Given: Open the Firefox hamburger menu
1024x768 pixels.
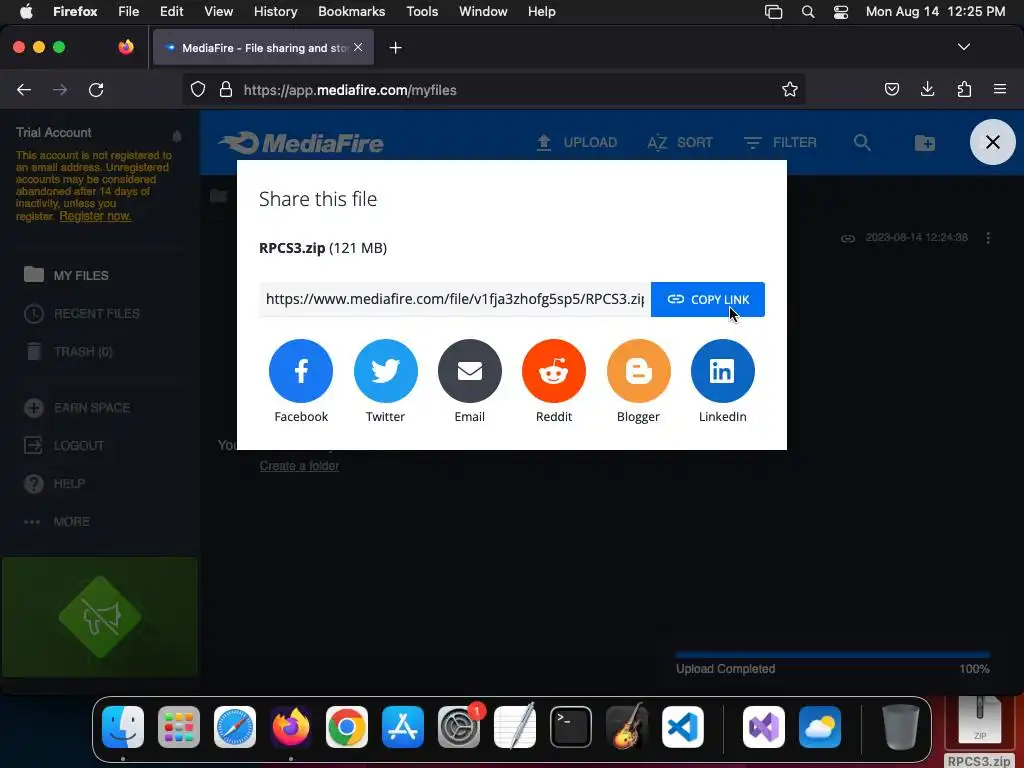Looking at the screenshot, I should point(1000,89).
